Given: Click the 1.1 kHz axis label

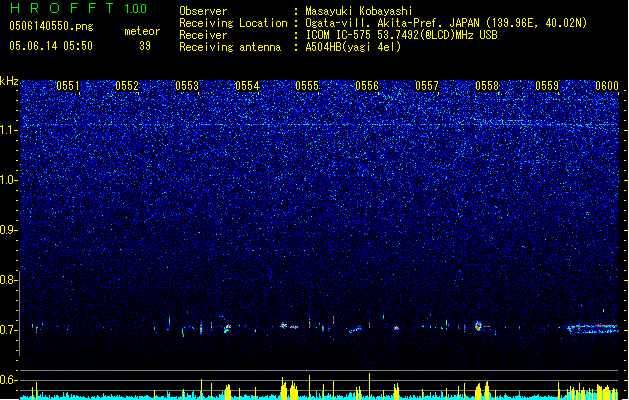Looking at the screenshot, I should [8, 130].
